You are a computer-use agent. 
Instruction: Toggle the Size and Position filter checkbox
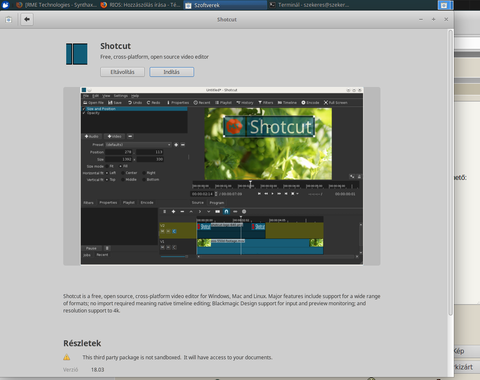pyautogui.click(x=84, y=109)
